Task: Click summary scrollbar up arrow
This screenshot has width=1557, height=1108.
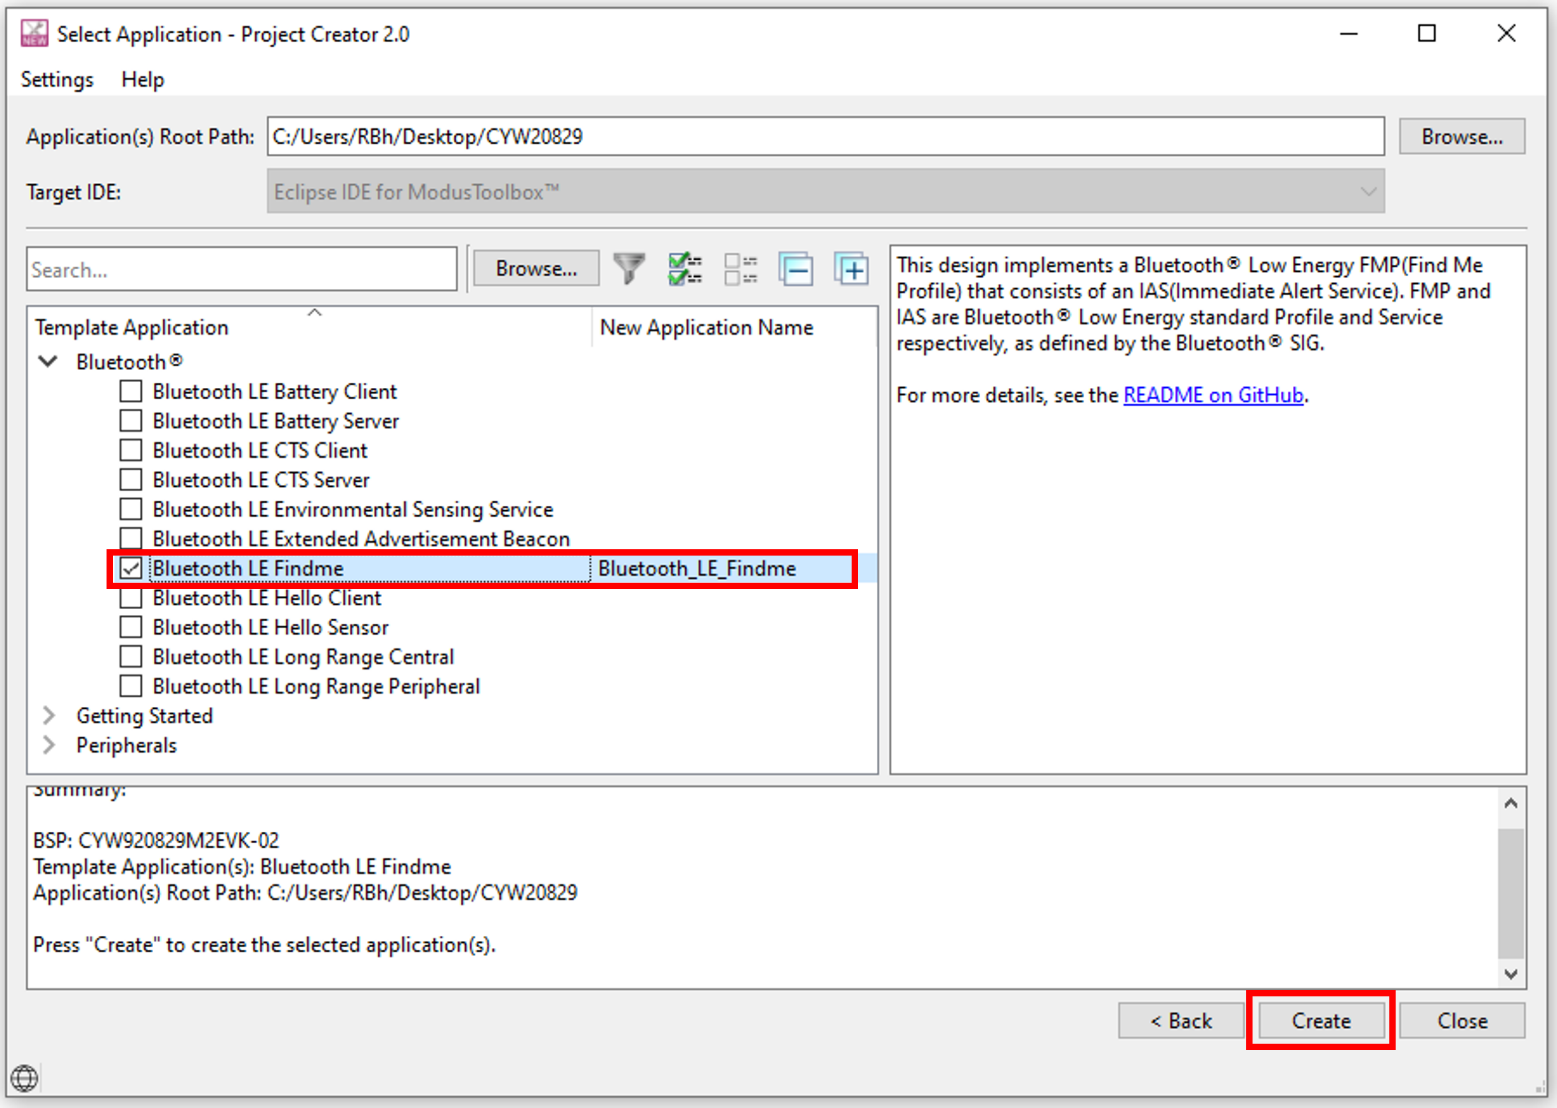Action: click(x=1511, y=803)
